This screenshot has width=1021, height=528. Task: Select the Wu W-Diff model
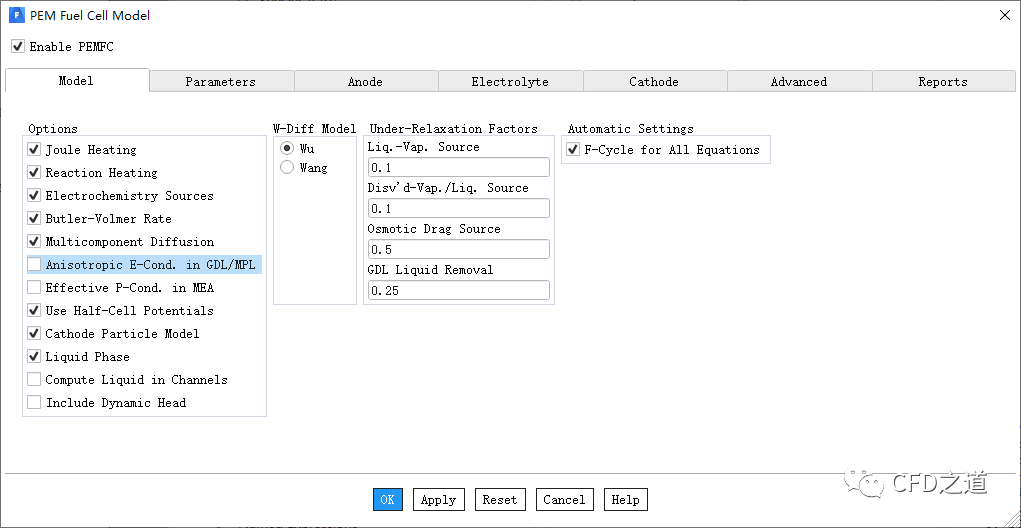[287, 148]
